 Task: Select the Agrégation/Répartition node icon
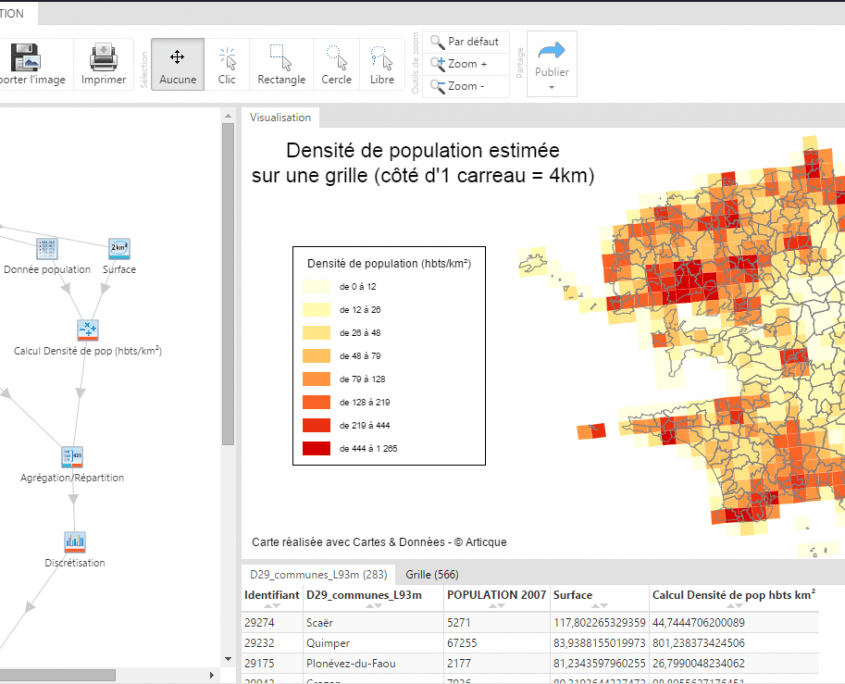click(x=72, y=457)
